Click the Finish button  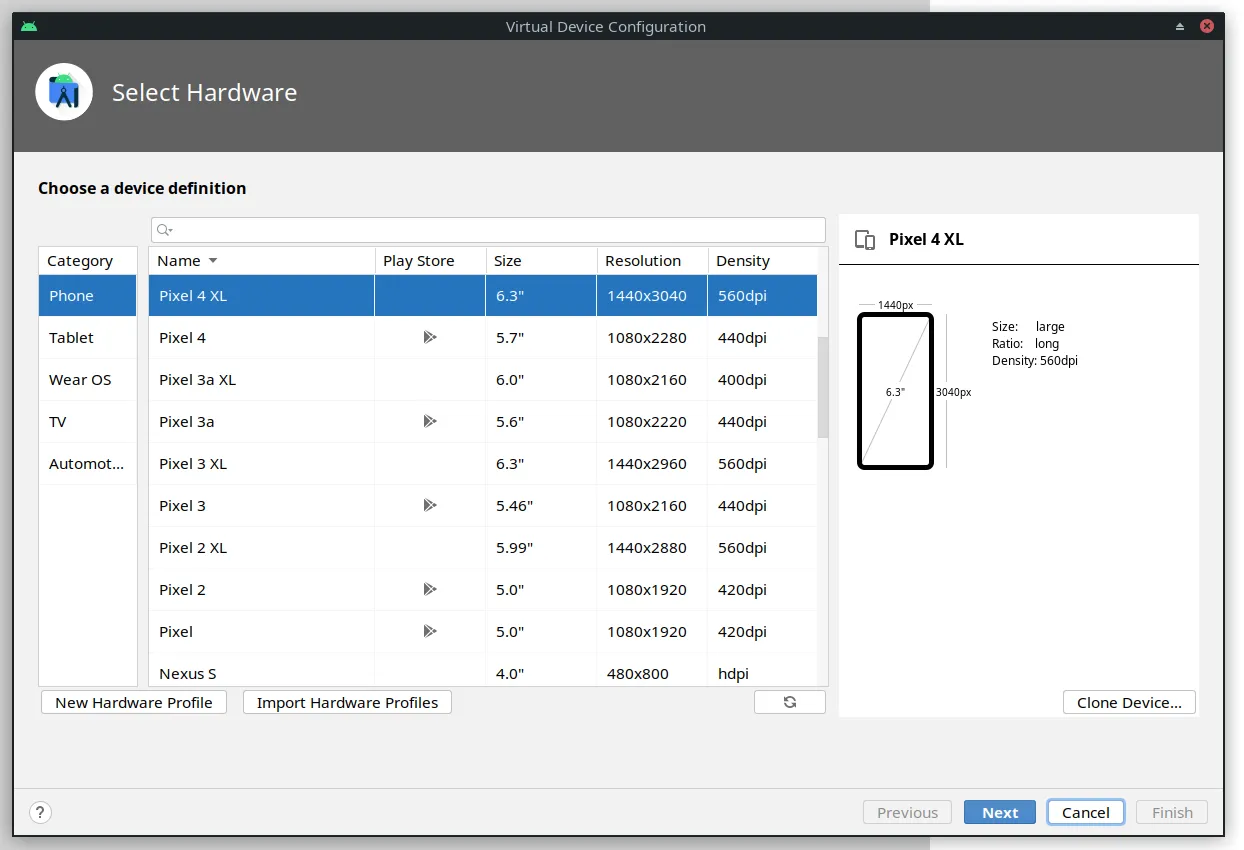[x=1172, y=812]
